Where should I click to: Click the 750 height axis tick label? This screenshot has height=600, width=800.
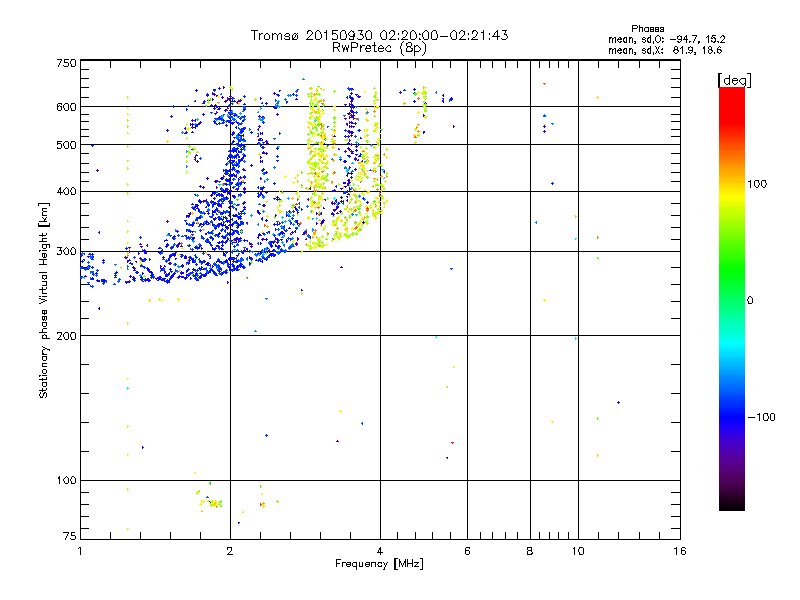[x=67, y=64]
